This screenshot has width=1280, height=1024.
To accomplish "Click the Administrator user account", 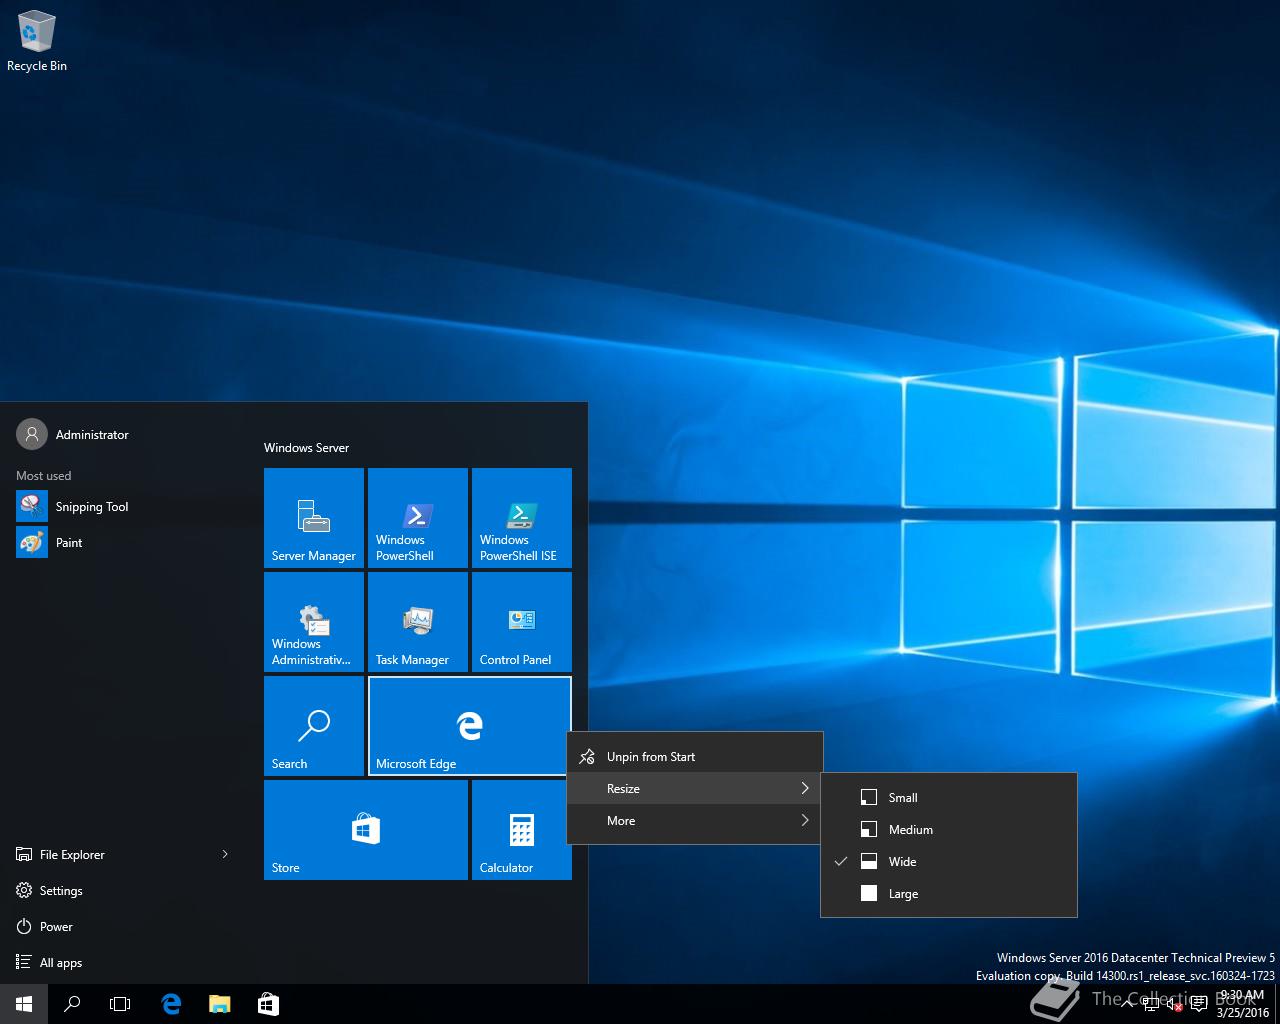I will pos(73,434).
